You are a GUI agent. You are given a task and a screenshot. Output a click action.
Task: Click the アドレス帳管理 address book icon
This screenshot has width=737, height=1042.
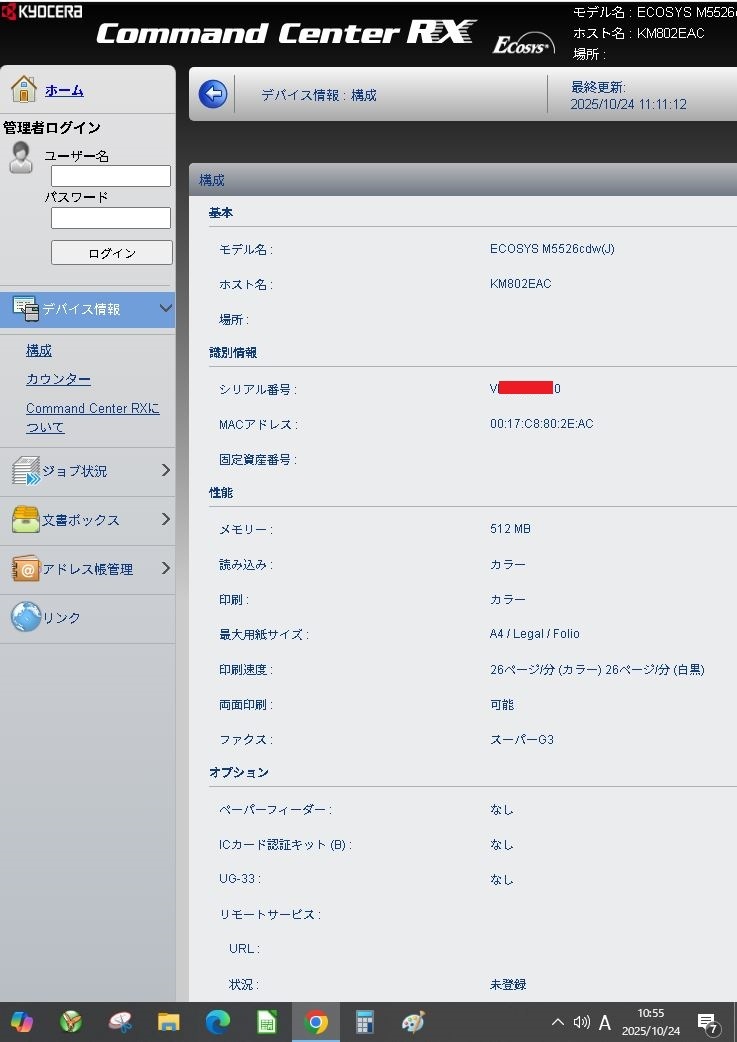point(26,569)
